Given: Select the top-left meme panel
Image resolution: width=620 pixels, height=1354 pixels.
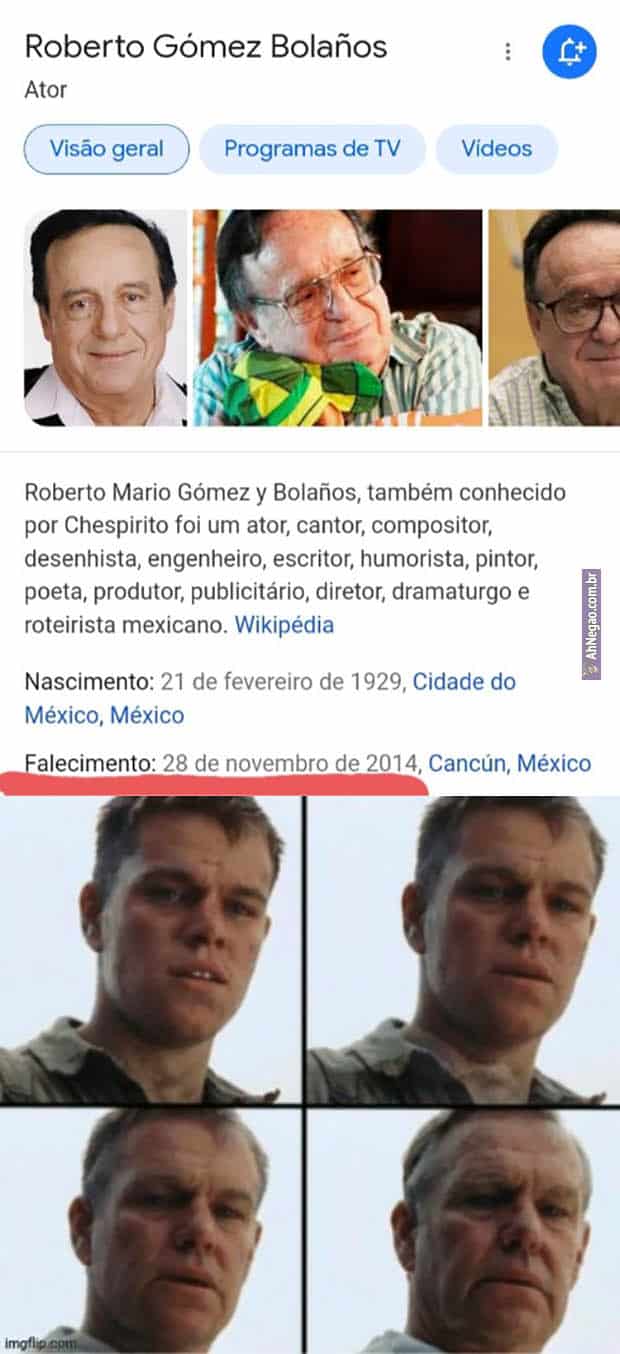Looking at the screenshot, I should point(151,949).
